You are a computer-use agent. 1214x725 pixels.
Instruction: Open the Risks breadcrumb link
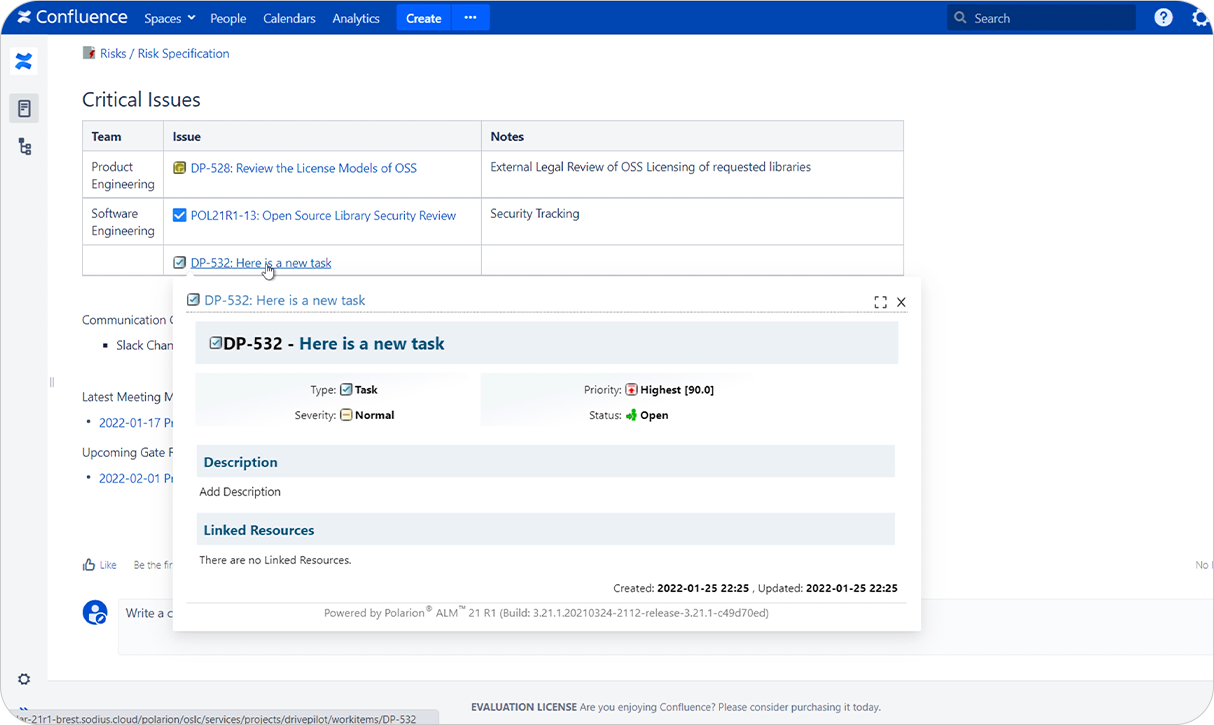(x=112, y=54)
